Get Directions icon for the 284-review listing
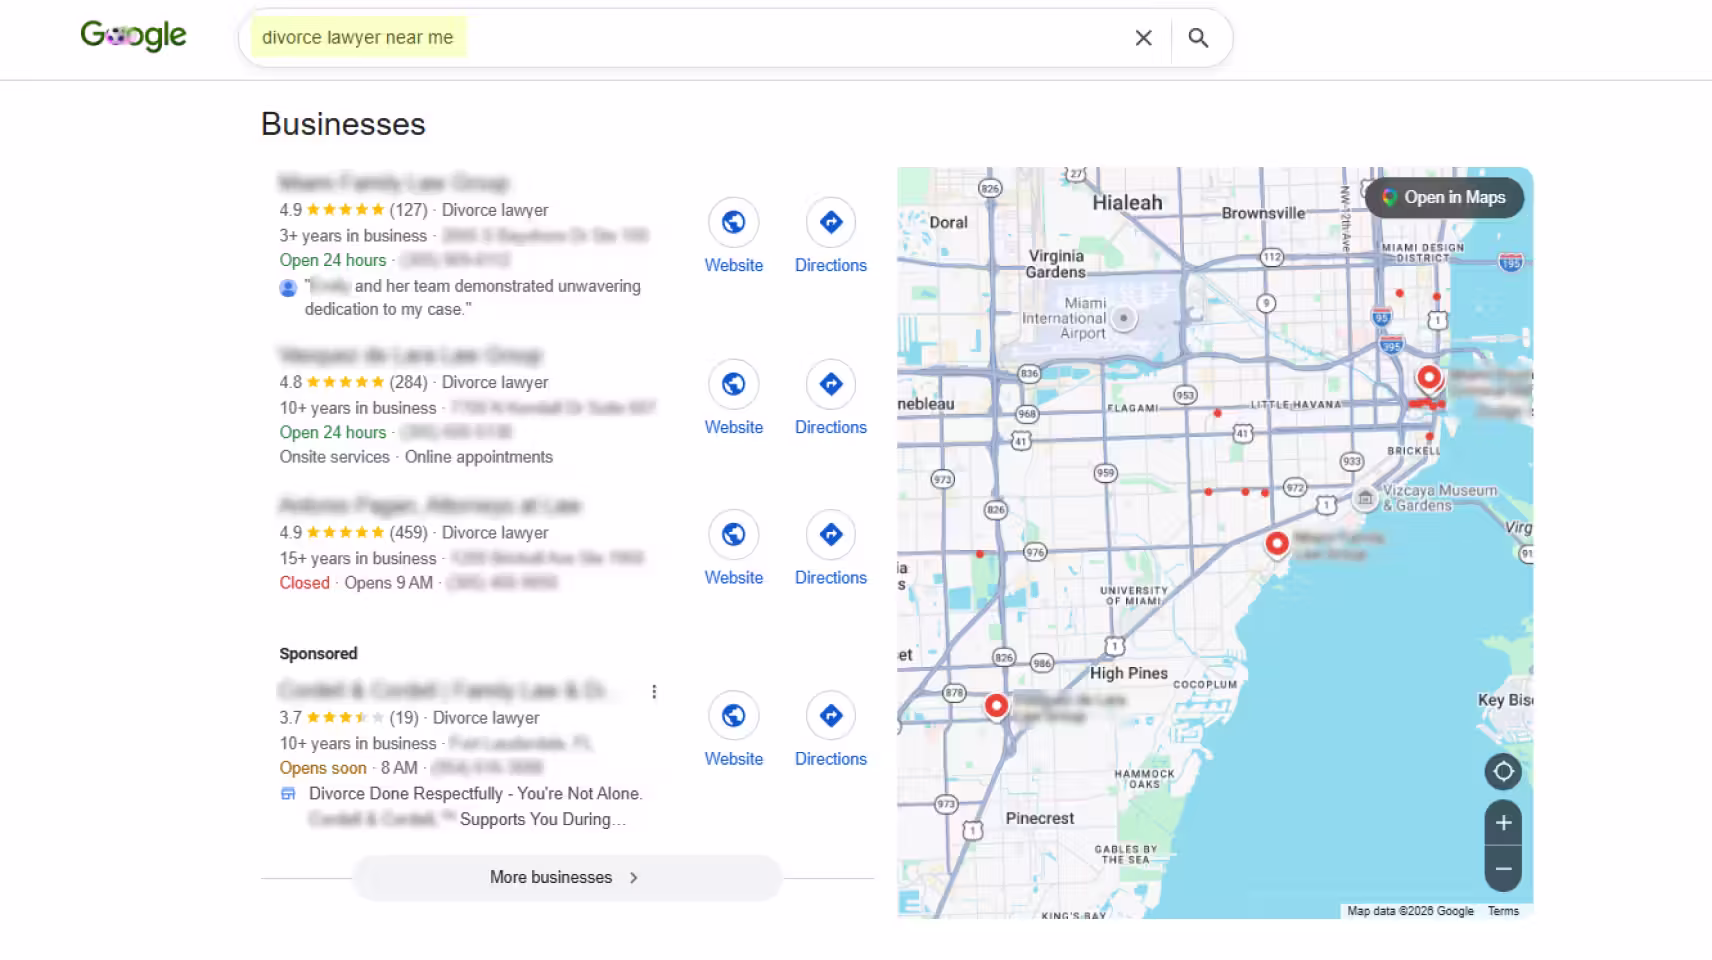Viewport: 1712px width, 960px height. tap(831, 384)
